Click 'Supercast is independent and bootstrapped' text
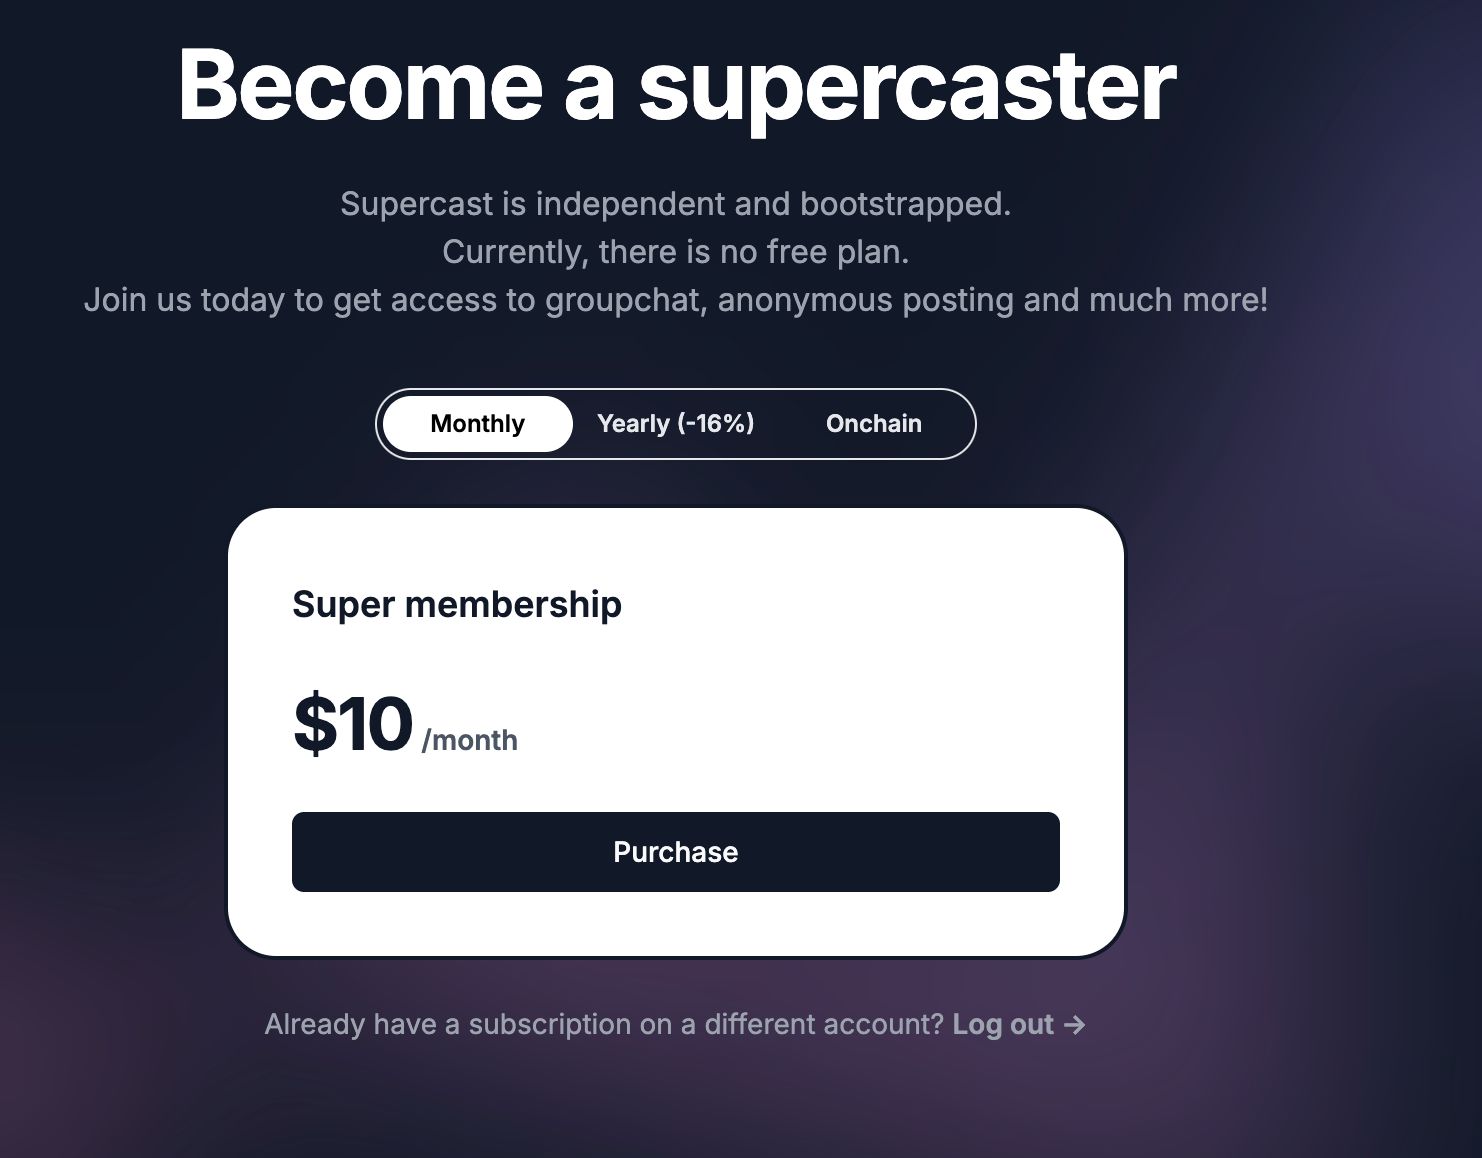 pos(675,204)
